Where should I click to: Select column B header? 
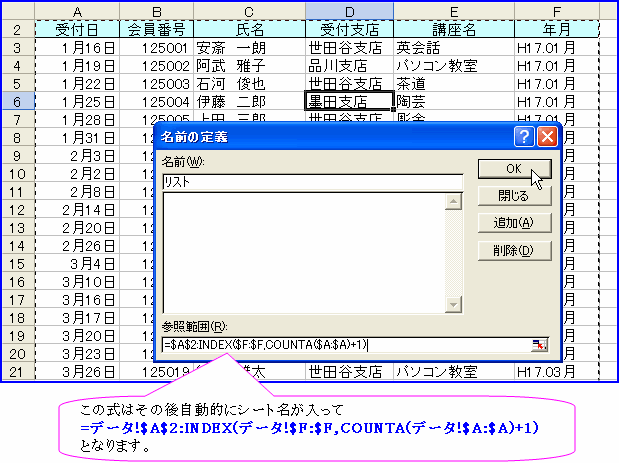(156, 12)
